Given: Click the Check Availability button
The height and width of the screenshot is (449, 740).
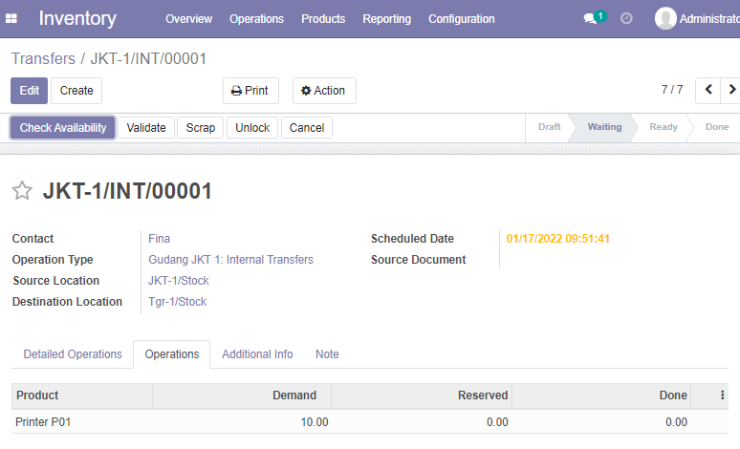Looking at the screenshot, I should (63, 128).
